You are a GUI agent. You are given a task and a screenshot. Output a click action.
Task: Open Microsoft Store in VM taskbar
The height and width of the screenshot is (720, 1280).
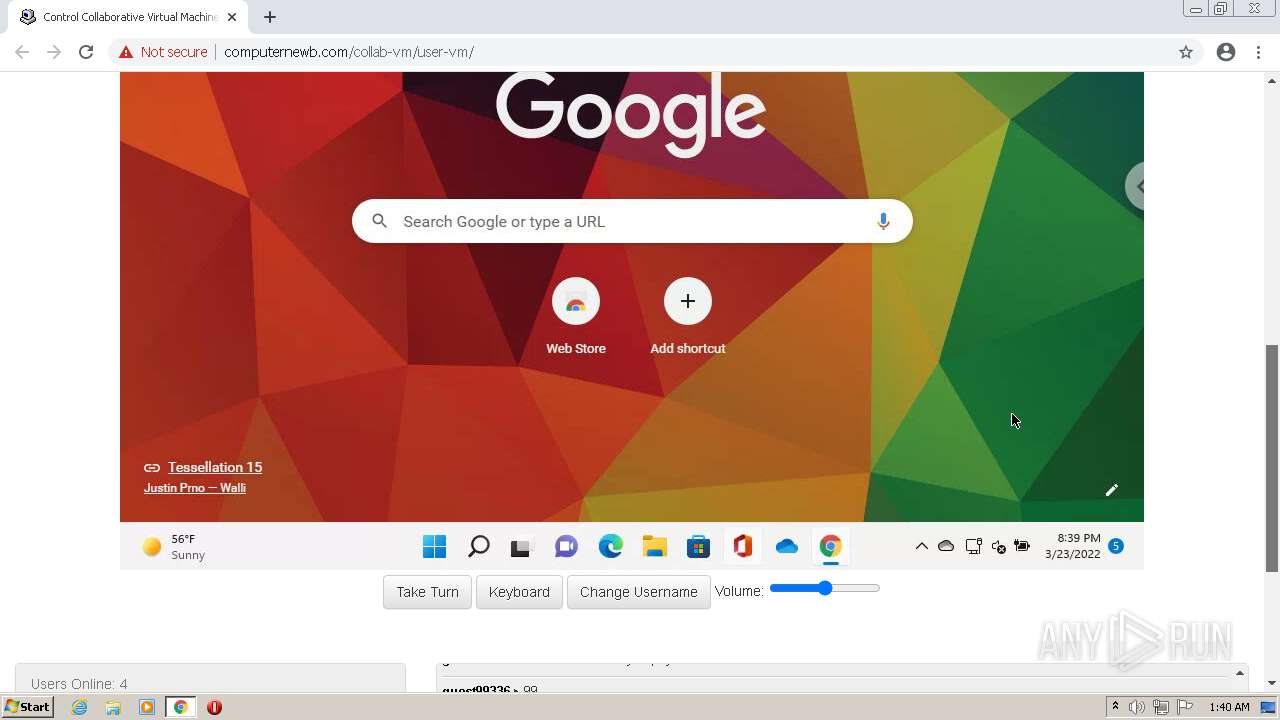[698, 546]
